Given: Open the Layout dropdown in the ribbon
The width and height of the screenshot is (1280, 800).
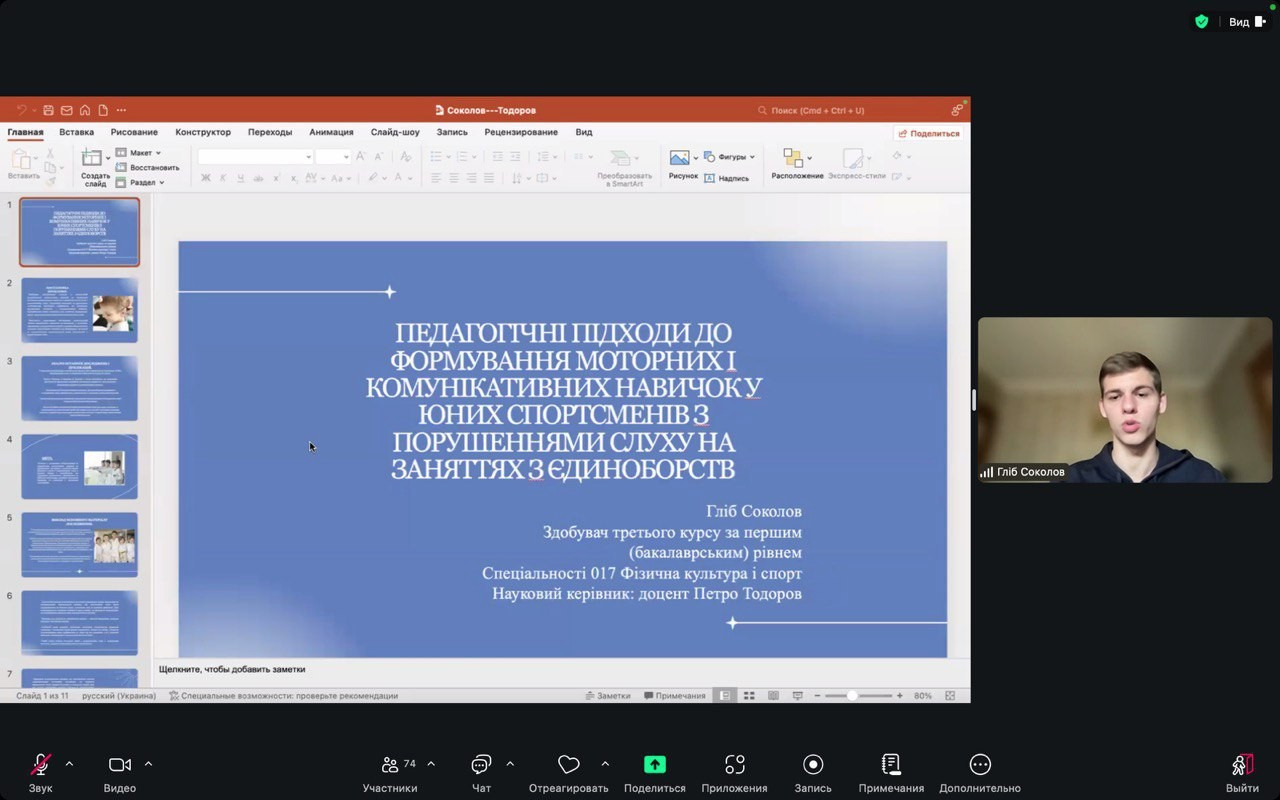Looking at the screenshot, I should tap(139, 153).
